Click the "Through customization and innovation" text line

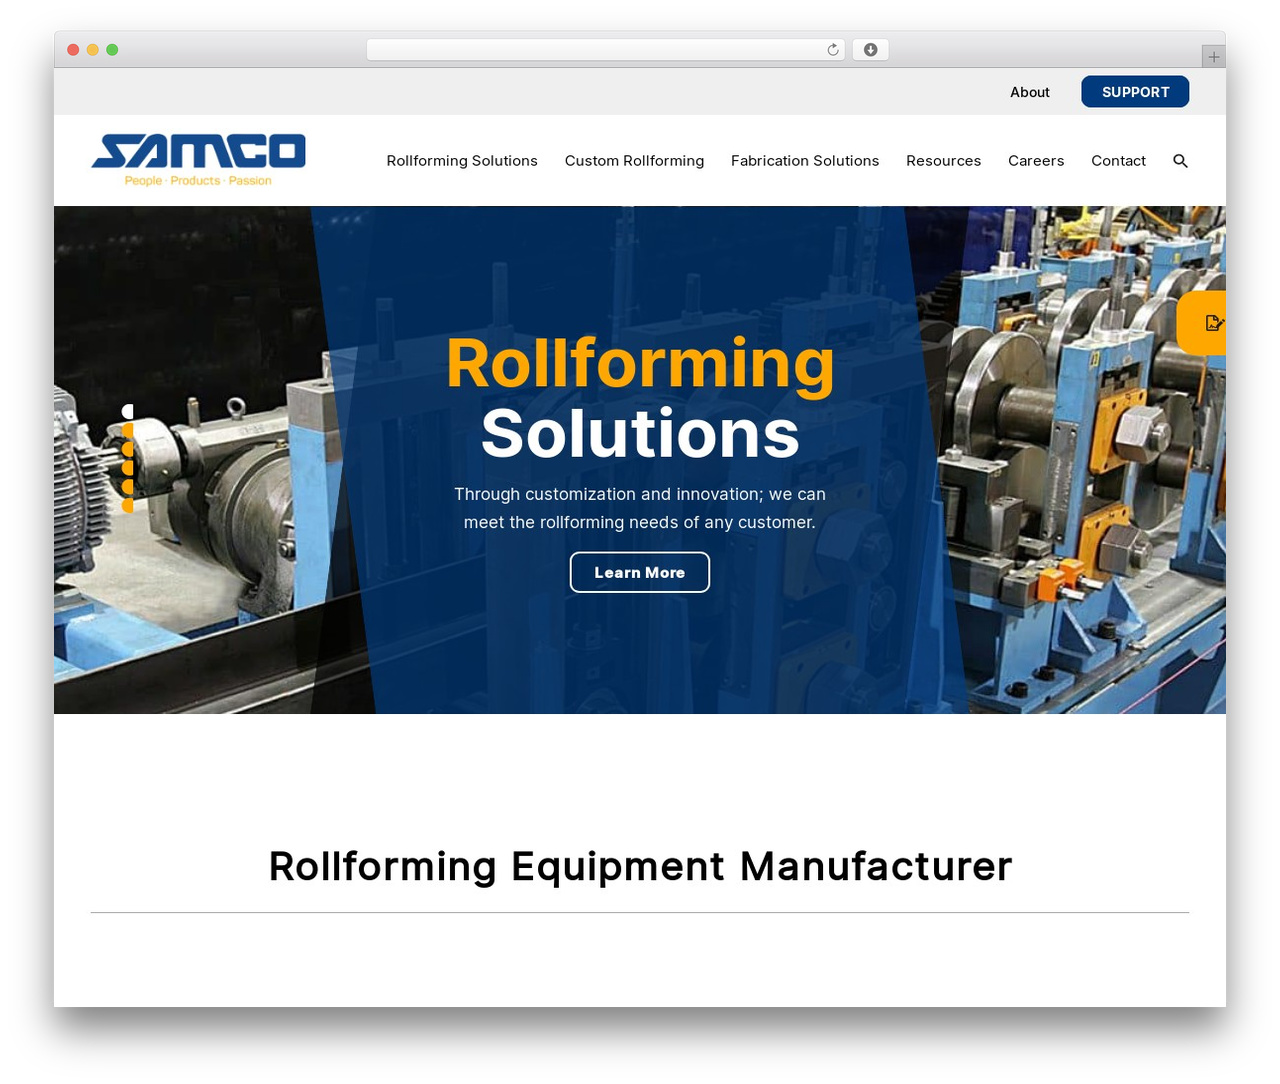tap(640, 494)
